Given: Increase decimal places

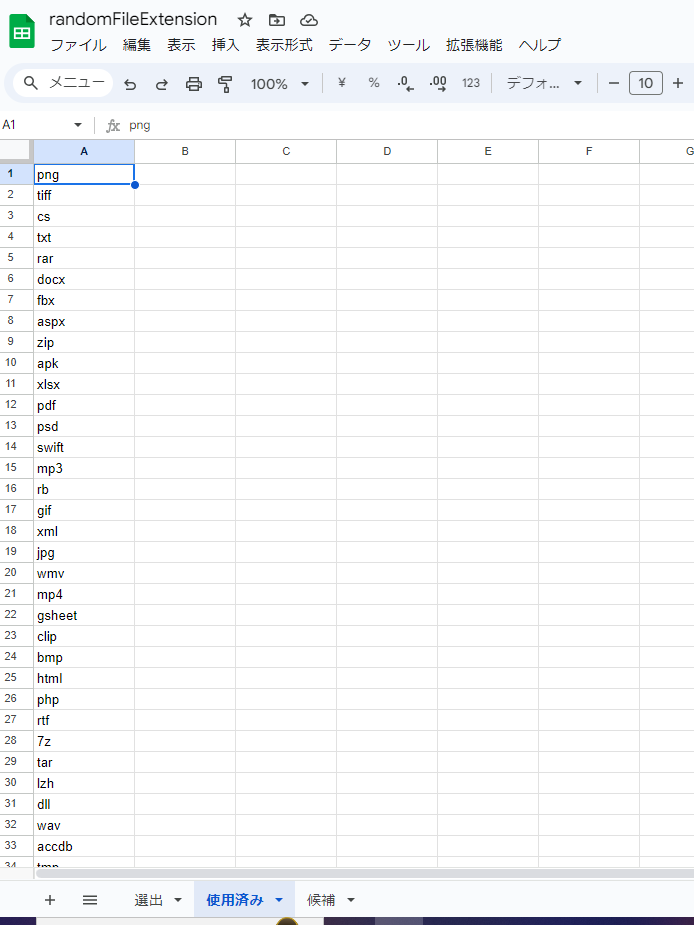Looking at the screenshot, I should click(438, 83).
